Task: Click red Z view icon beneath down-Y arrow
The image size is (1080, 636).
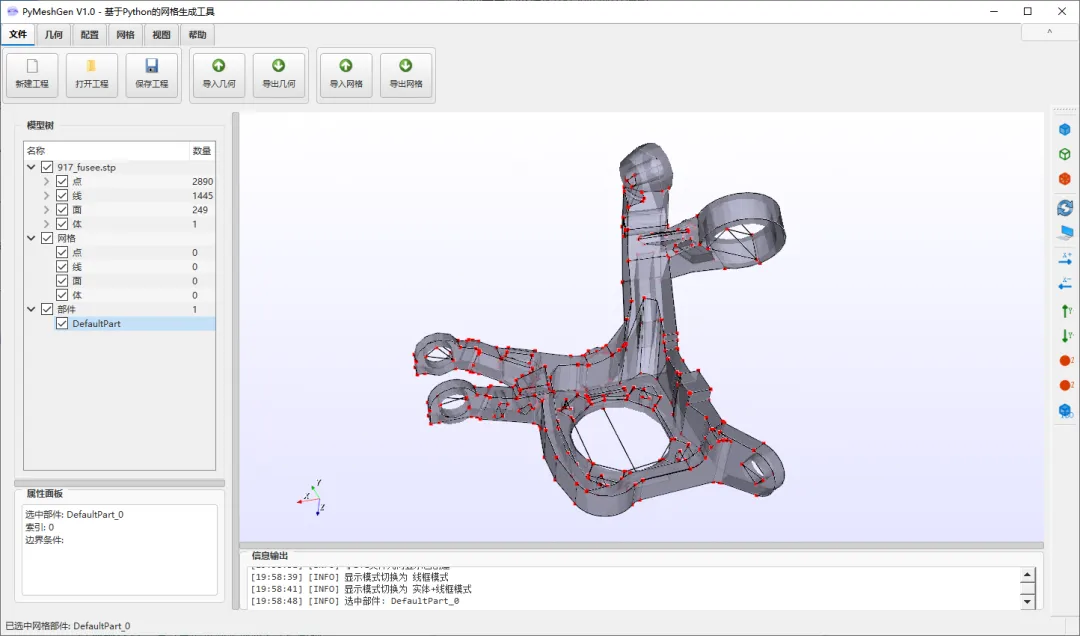Action: click(x=1065, y=360)
